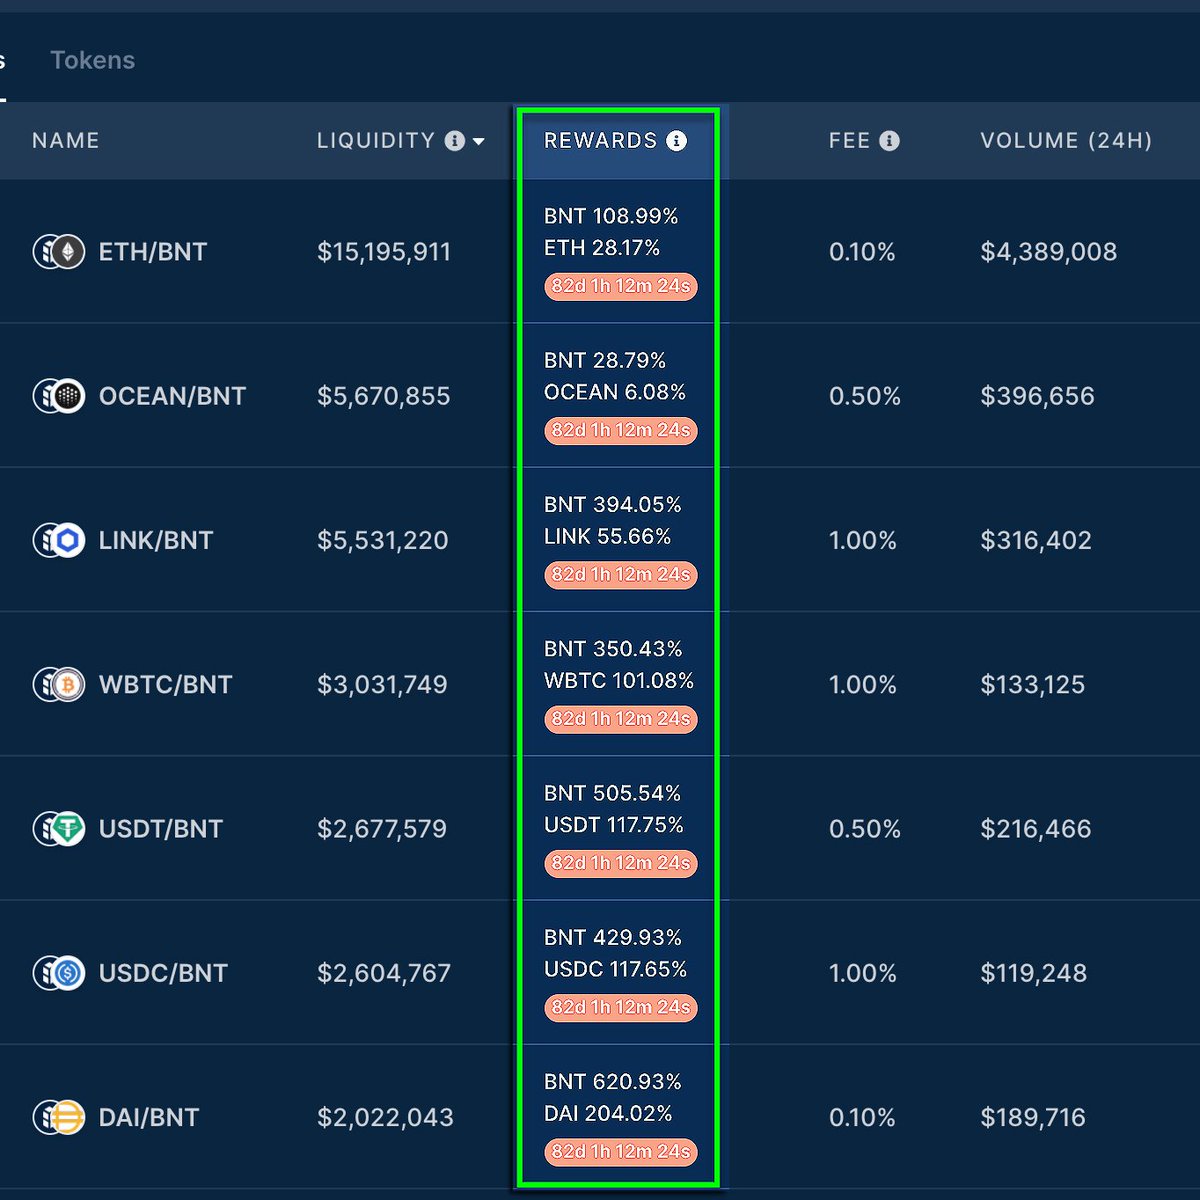Sort by the FEE column header
The width and height of the screenshot is (1200, 1200).
tap(850, 141)
